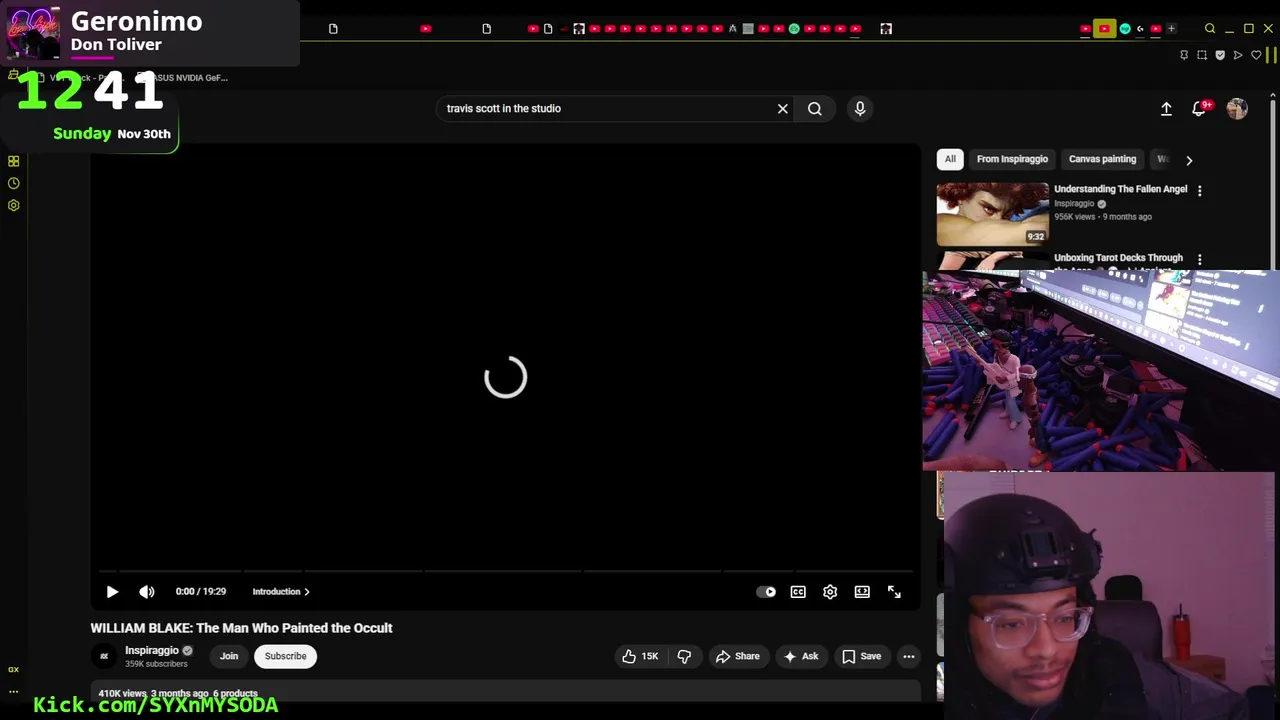Like the video with 15K likes
This screenshot has height=720, width=1280.
point(640,656)
